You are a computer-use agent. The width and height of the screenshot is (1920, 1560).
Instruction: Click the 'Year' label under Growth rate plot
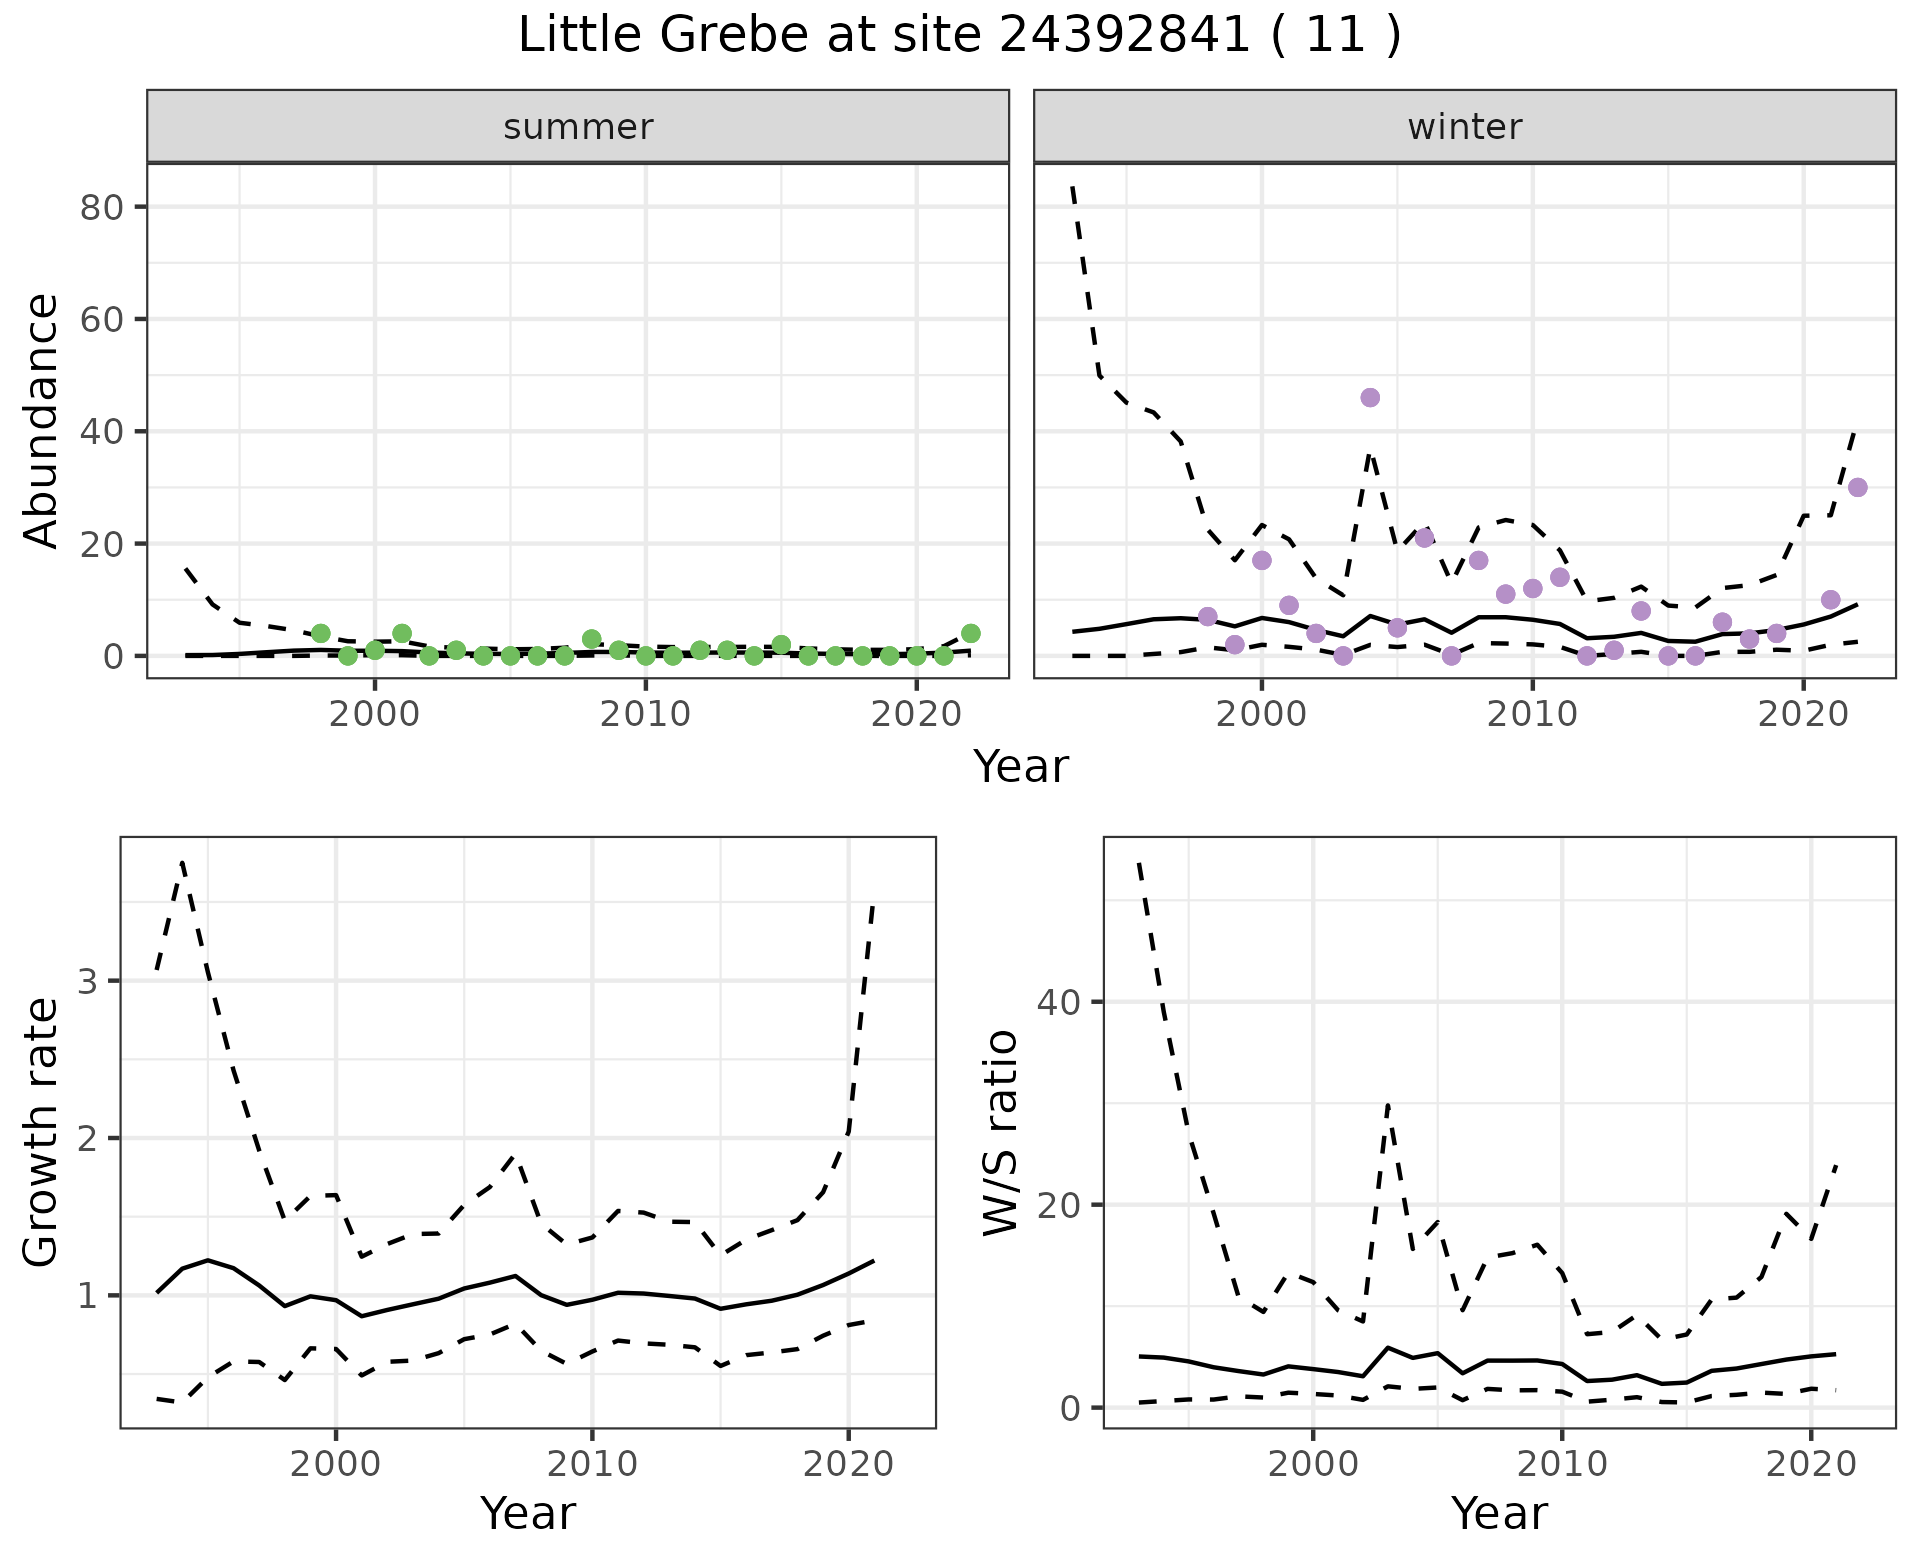[527, 1514]
